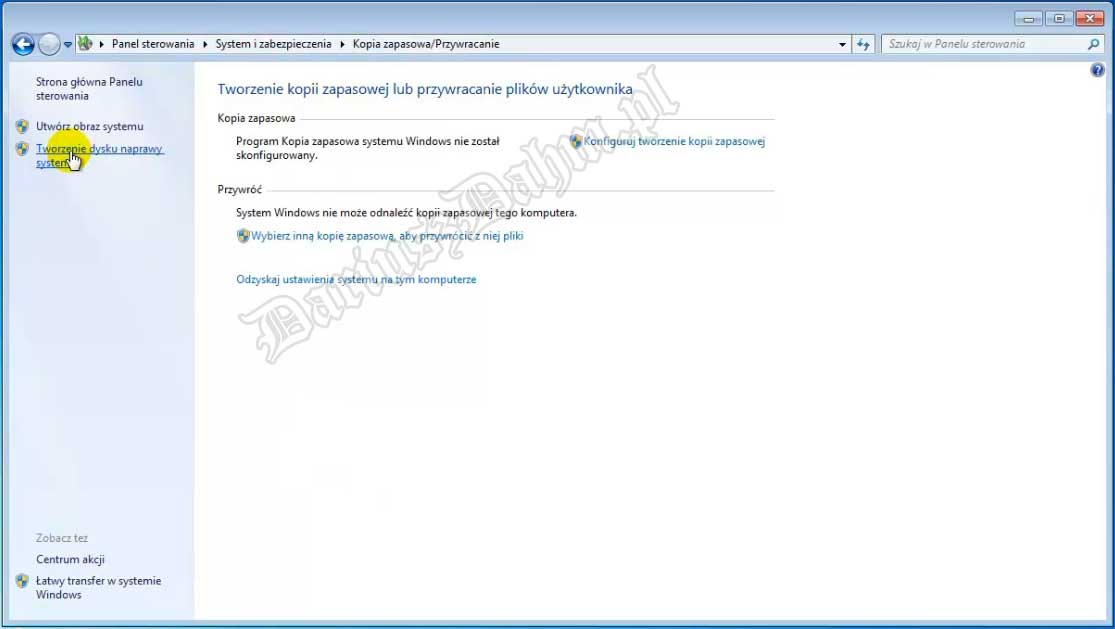Select 'System i zabezpieczenia' breadcrumb
This screenshot has width=1115, height=629.
tap(274, 44)
